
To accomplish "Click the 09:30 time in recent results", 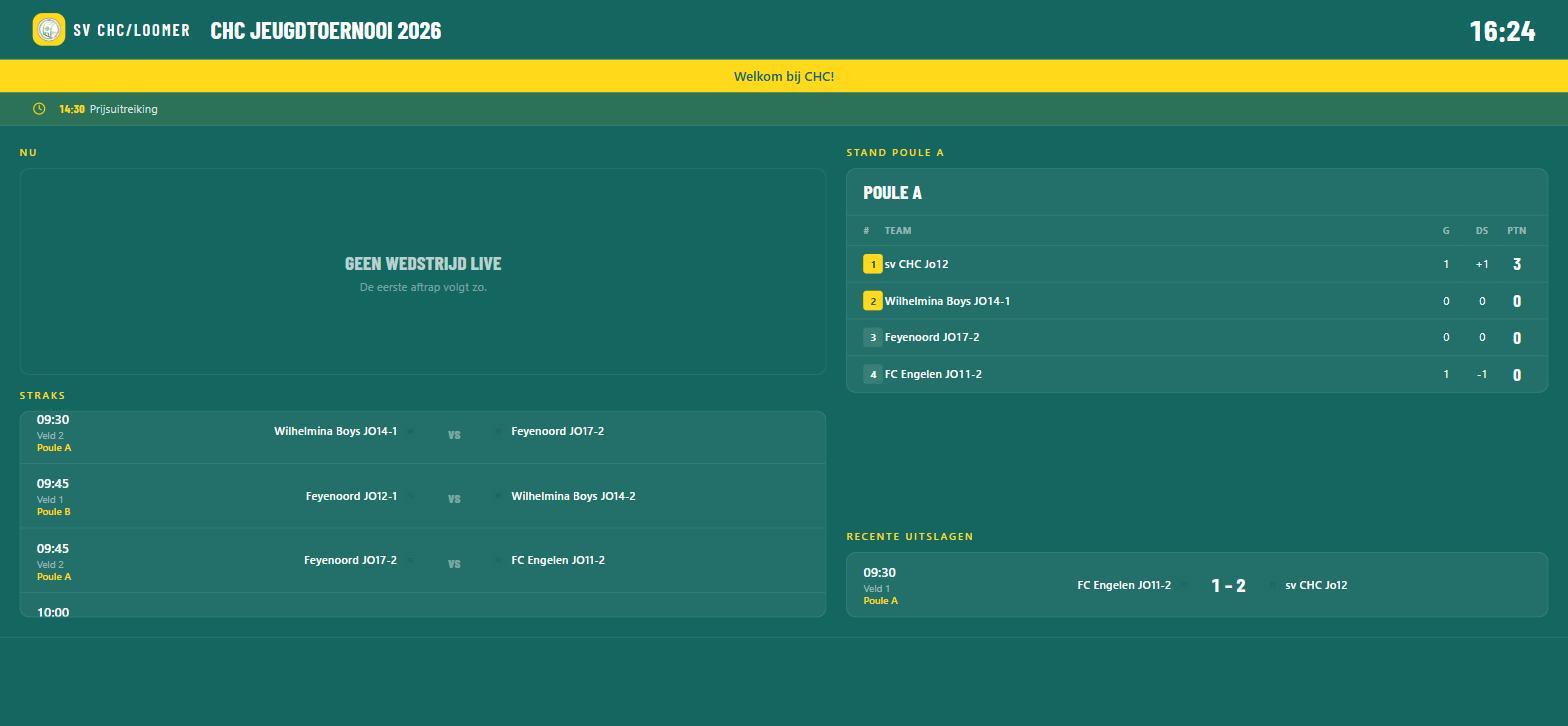I will 880,573.
